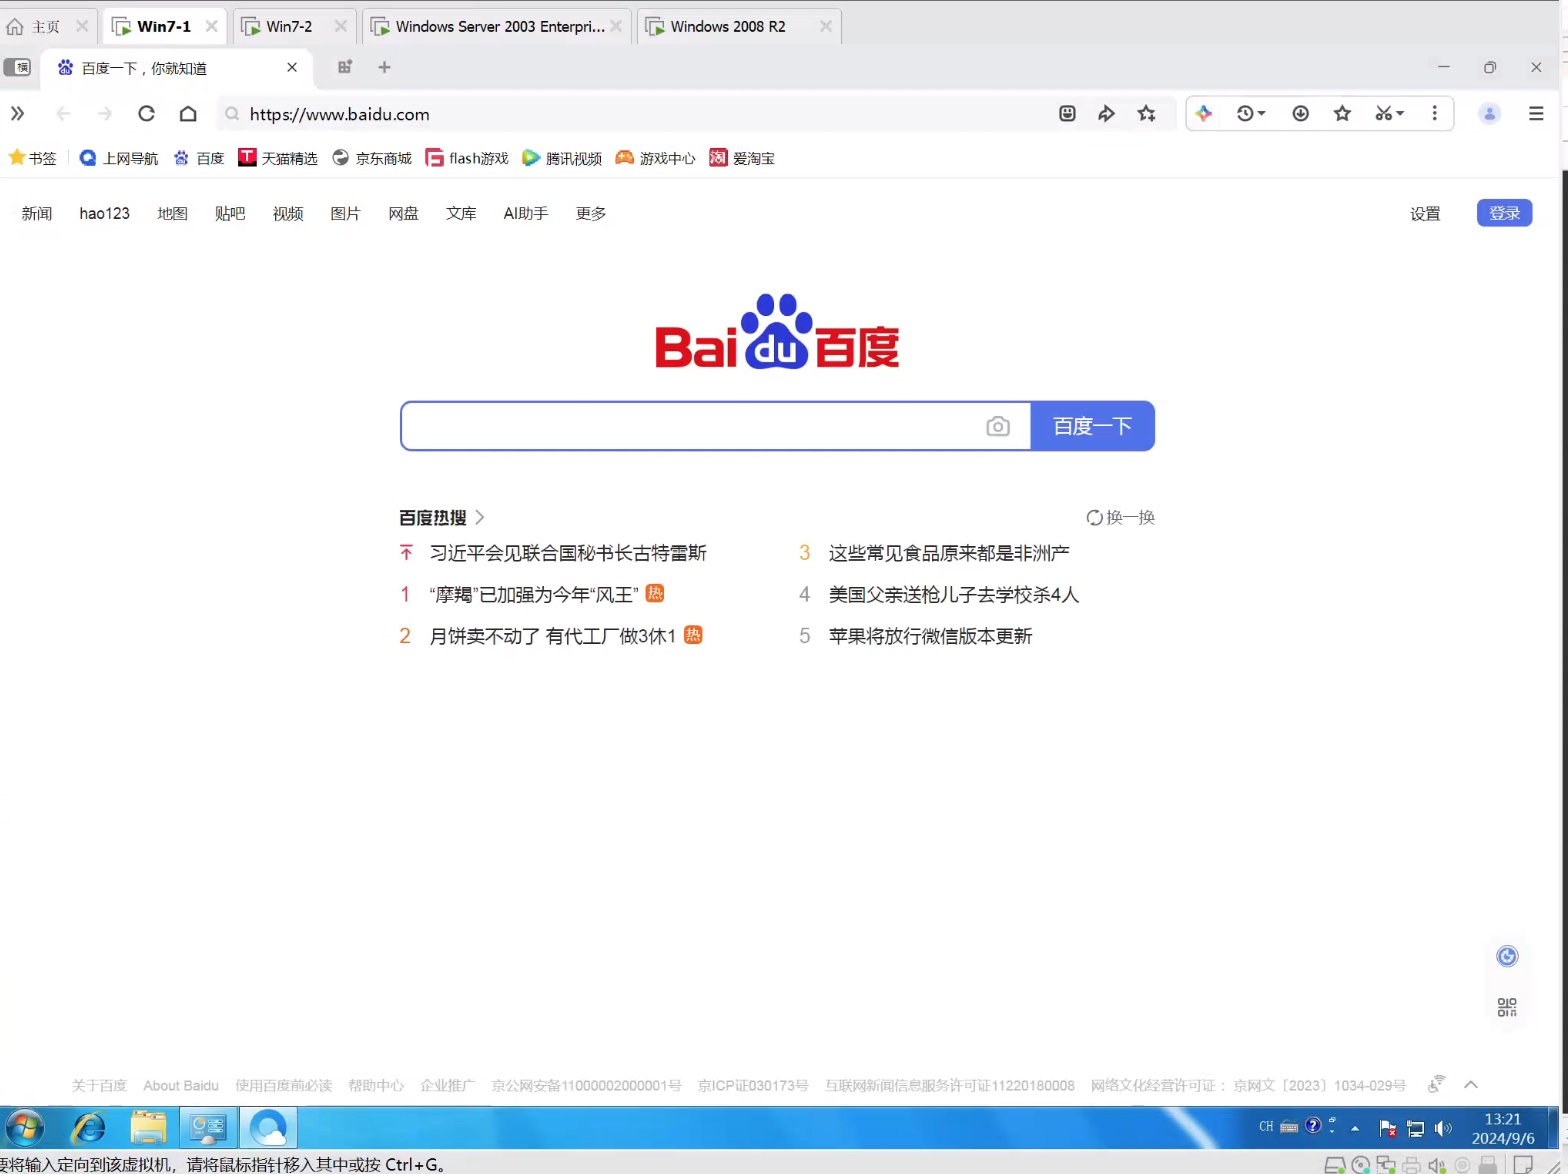Select the 百度一下，你就知道 browser tab
This screenshot has width=1568, height=1174.
point(177,68)
